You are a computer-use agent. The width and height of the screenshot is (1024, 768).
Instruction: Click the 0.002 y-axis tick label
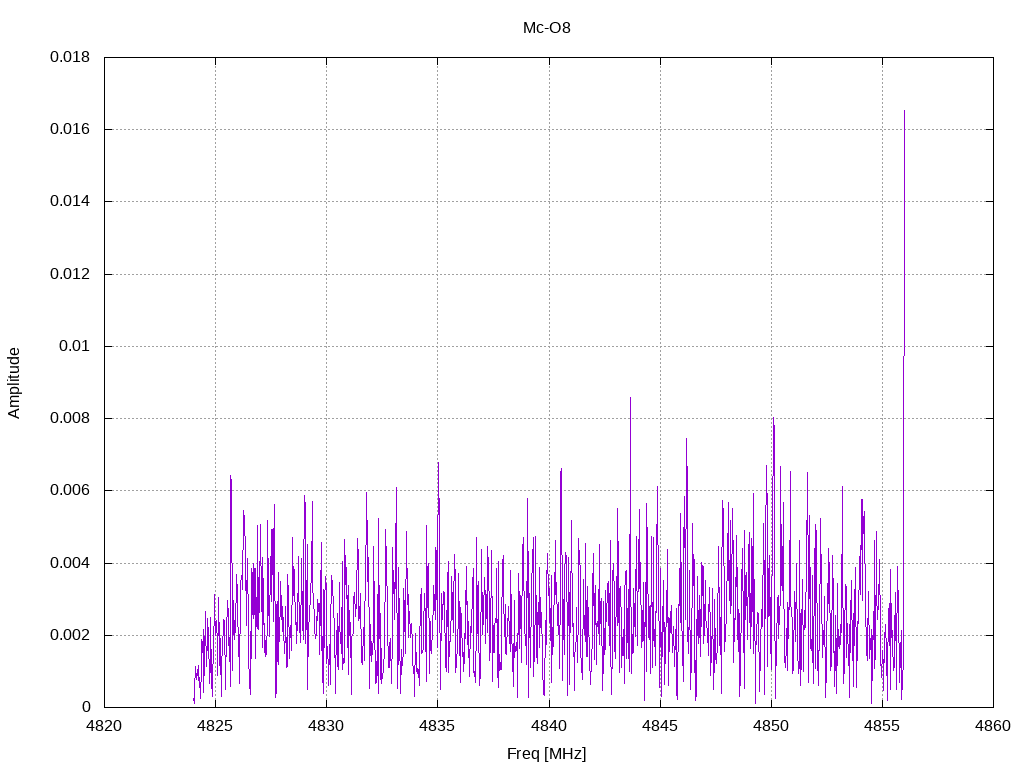(x=70, y=635)
